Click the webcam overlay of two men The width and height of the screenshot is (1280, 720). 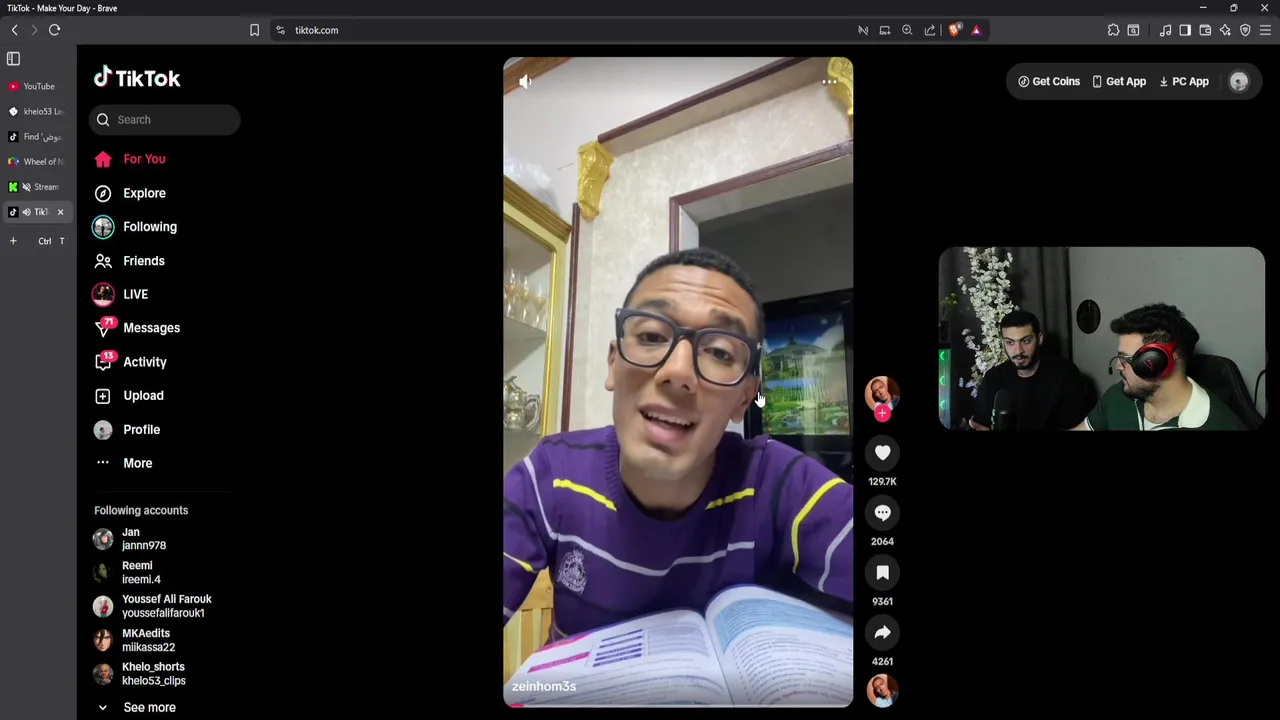click(1101, 339)
